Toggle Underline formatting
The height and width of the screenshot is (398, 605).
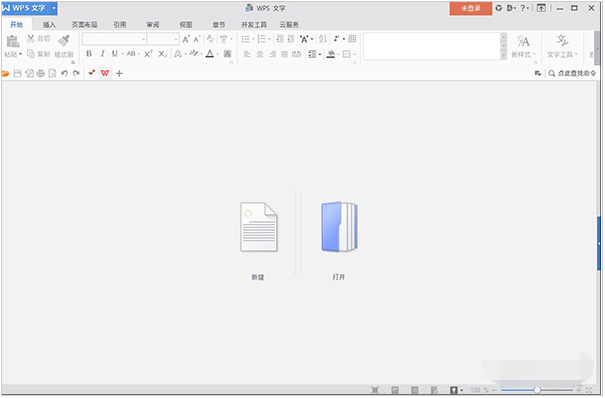point(115,54)
